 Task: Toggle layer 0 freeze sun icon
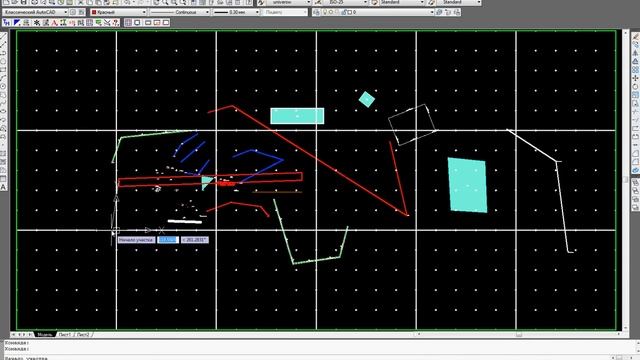tap(331, 12)
